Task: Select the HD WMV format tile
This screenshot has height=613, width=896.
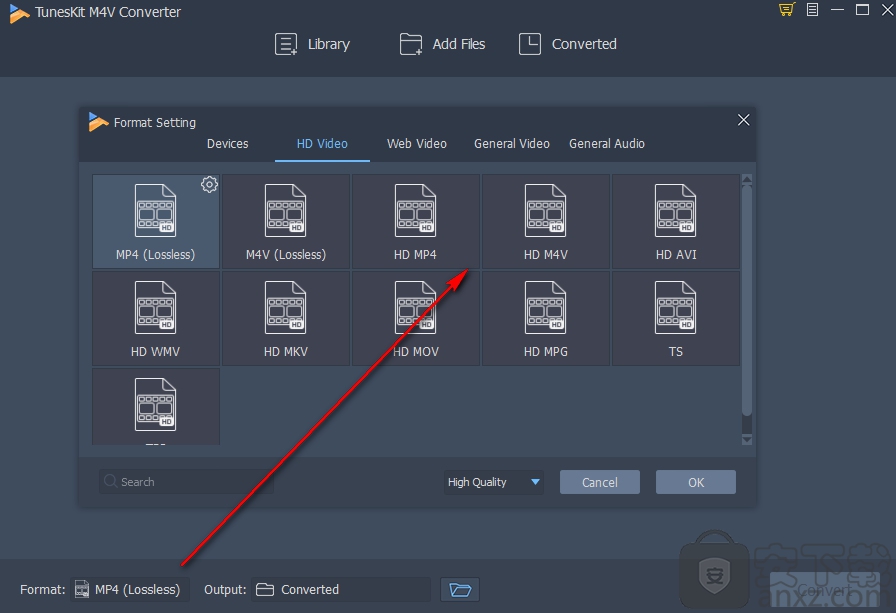Action: tap(155, 319)
